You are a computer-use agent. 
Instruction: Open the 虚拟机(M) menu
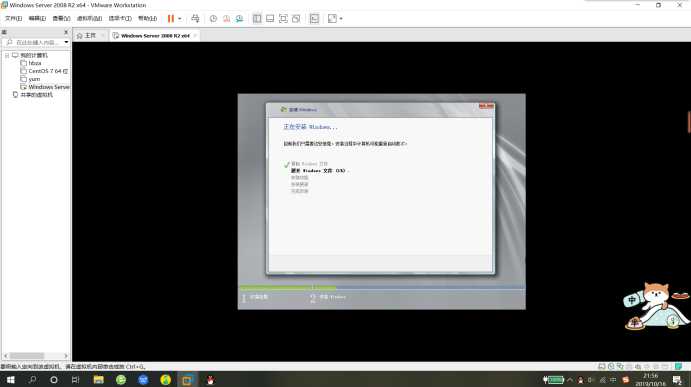point(89,19)
